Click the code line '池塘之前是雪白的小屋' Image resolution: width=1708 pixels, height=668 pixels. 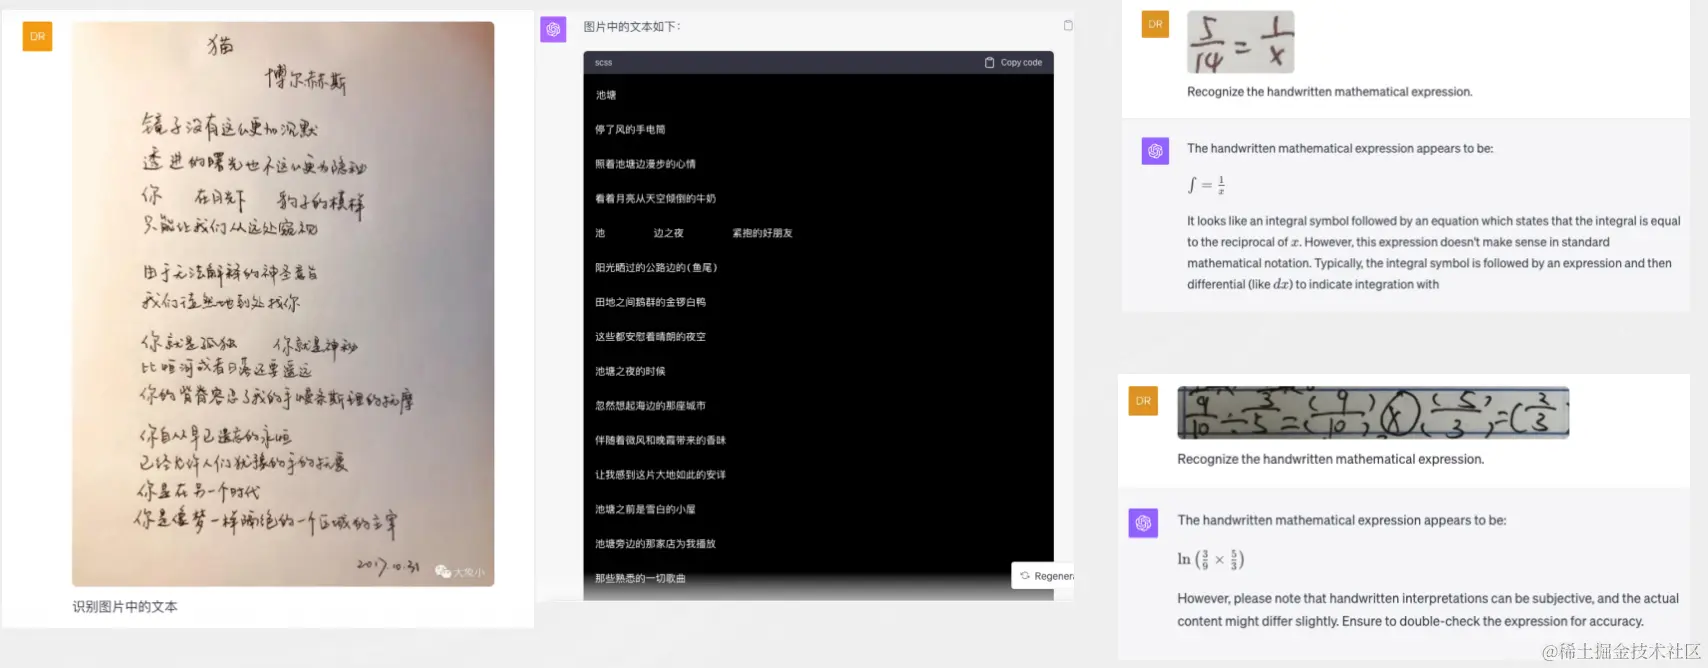[645, 509]
